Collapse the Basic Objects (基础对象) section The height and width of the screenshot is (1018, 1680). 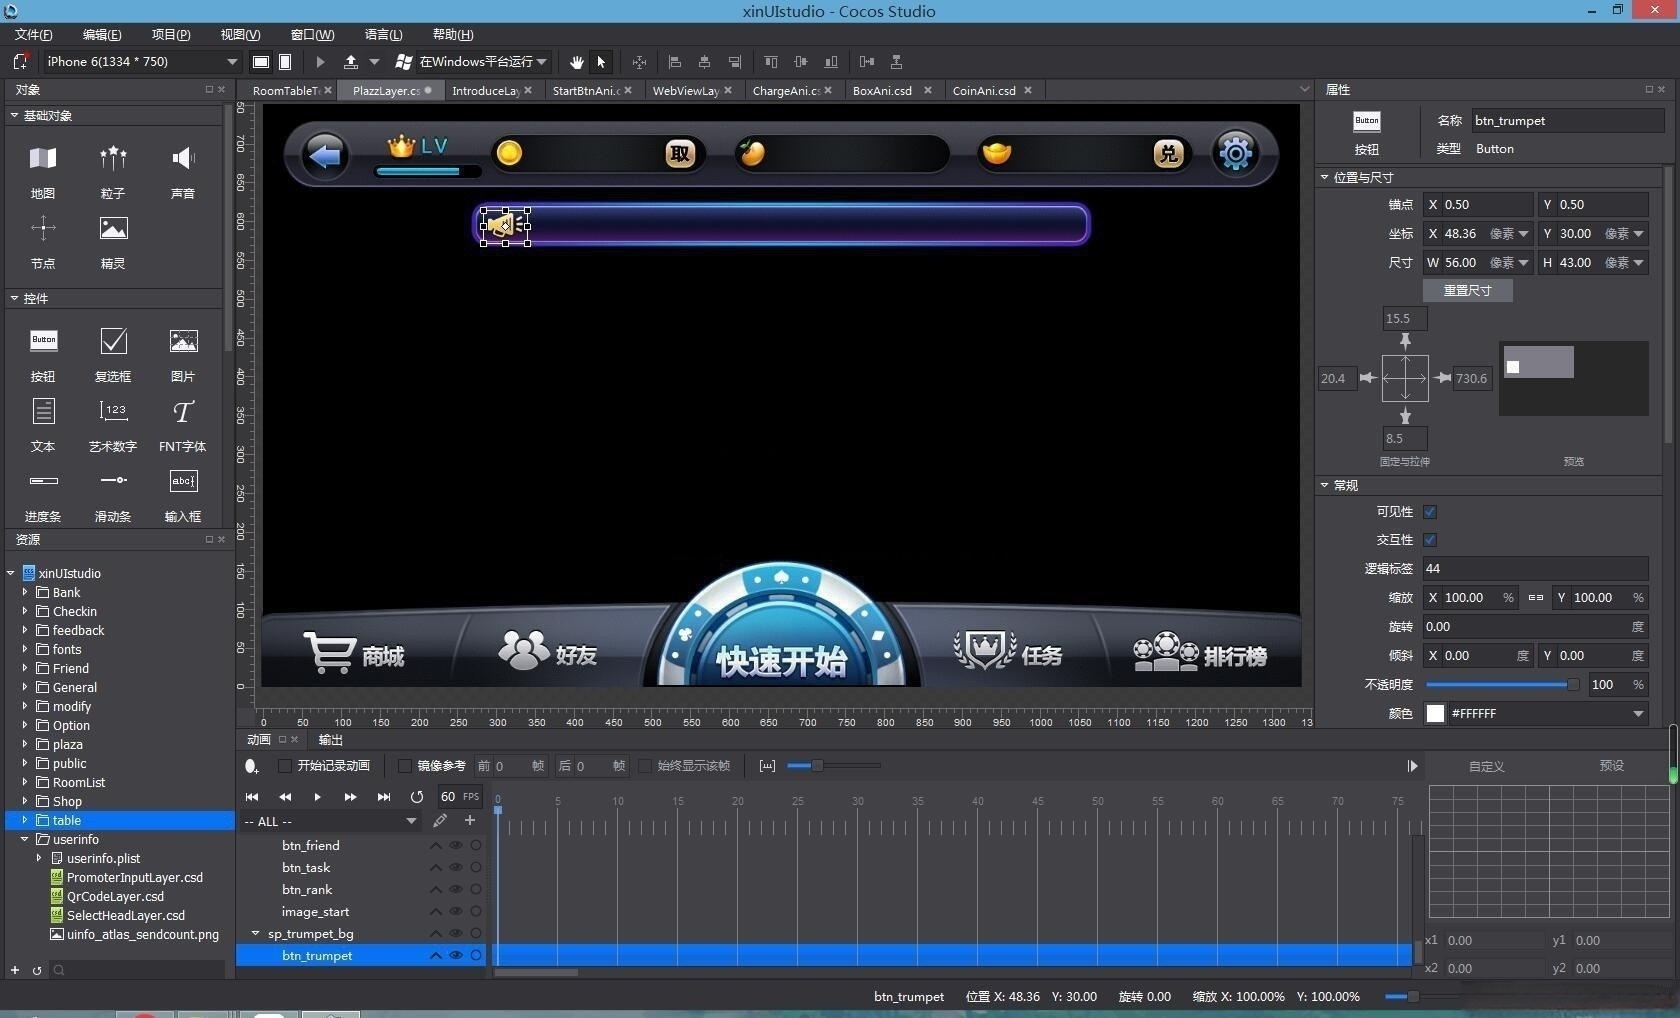[x=14, y=115]
